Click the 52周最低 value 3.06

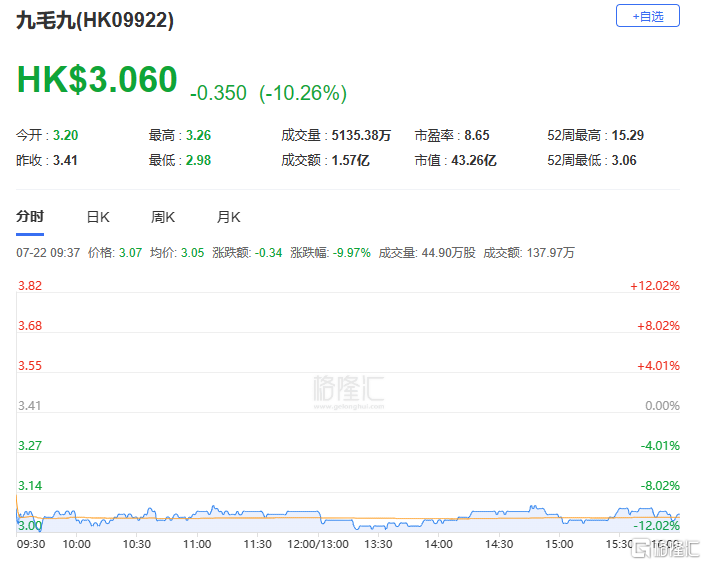[624, 160]
